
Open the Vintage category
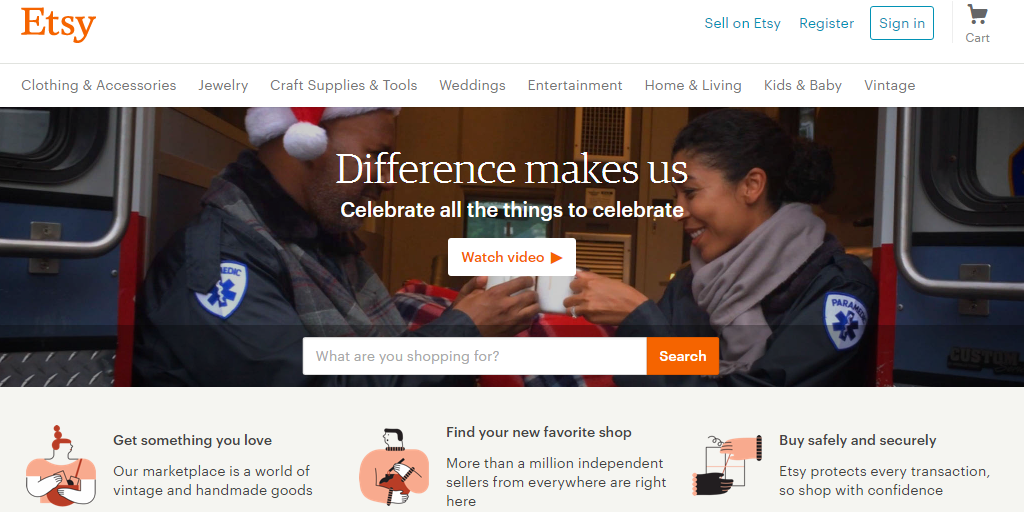click(889, 85)
